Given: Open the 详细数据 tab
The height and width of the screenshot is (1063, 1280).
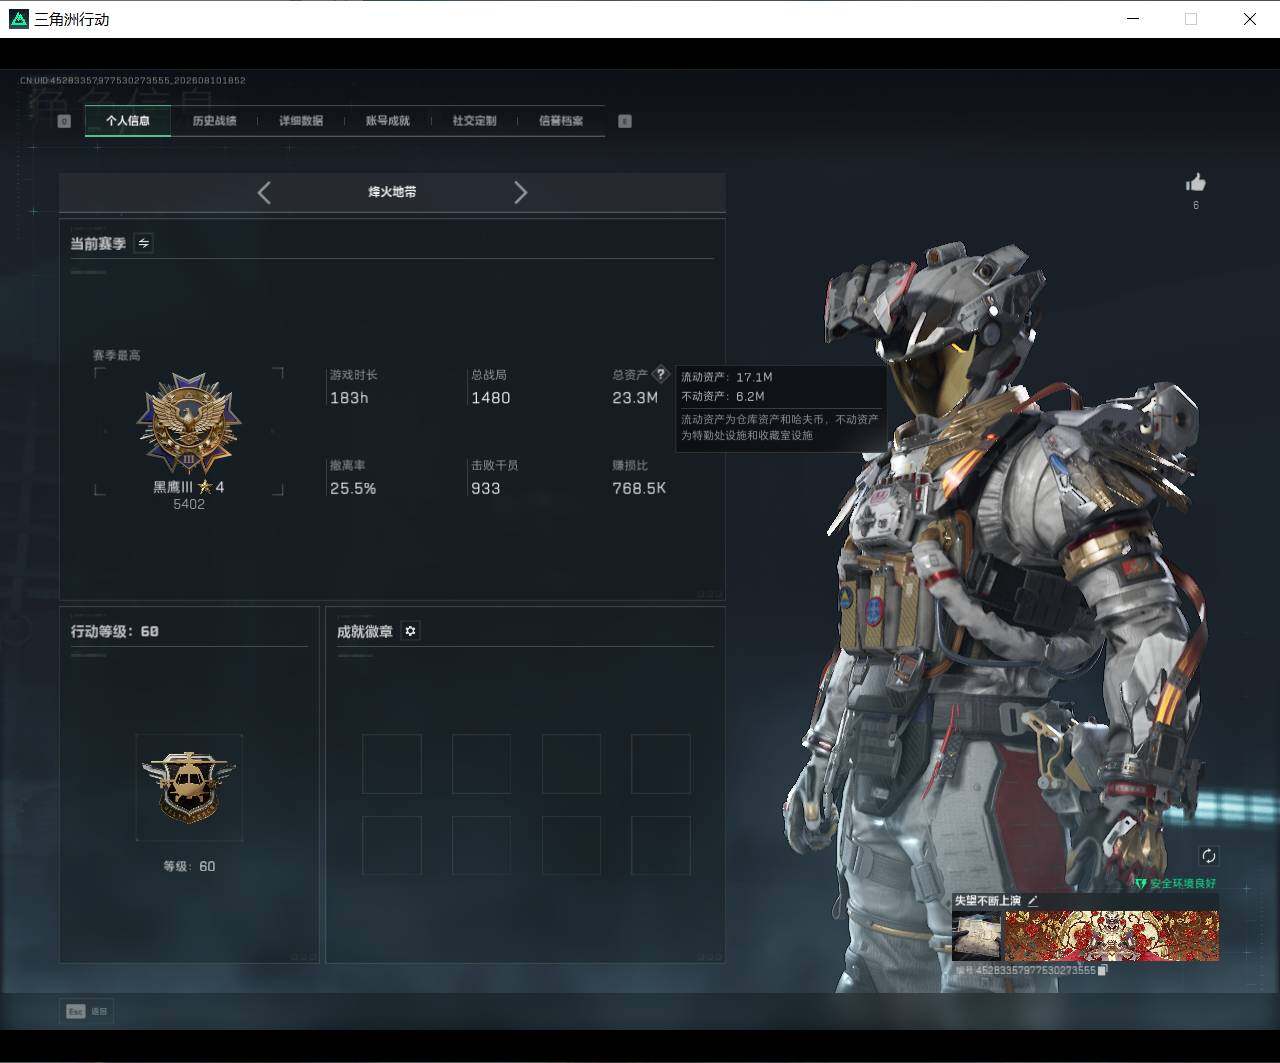Looking at the screenshot, I should pos(301,121).
